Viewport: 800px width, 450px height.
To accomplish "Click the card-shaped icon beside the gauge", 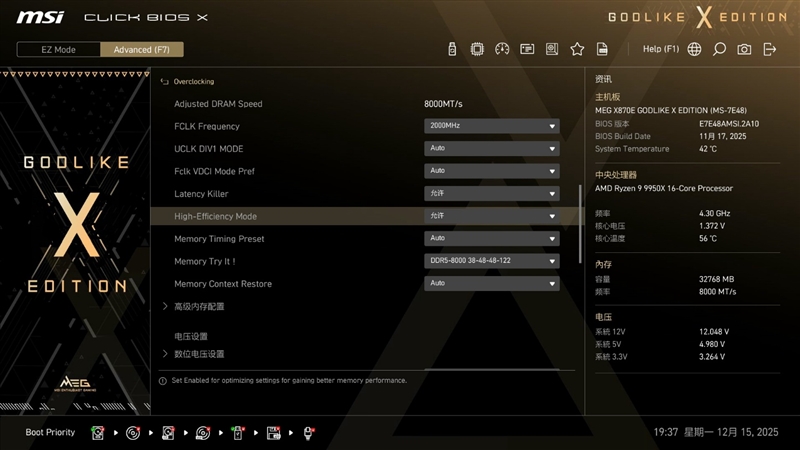I will [527, 49].
